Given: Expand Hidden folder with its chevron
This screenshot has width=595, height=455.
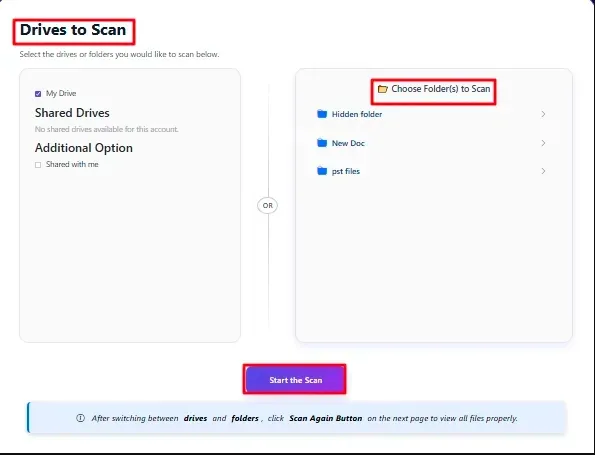Looking at the screenshot, I should point(543,114).
